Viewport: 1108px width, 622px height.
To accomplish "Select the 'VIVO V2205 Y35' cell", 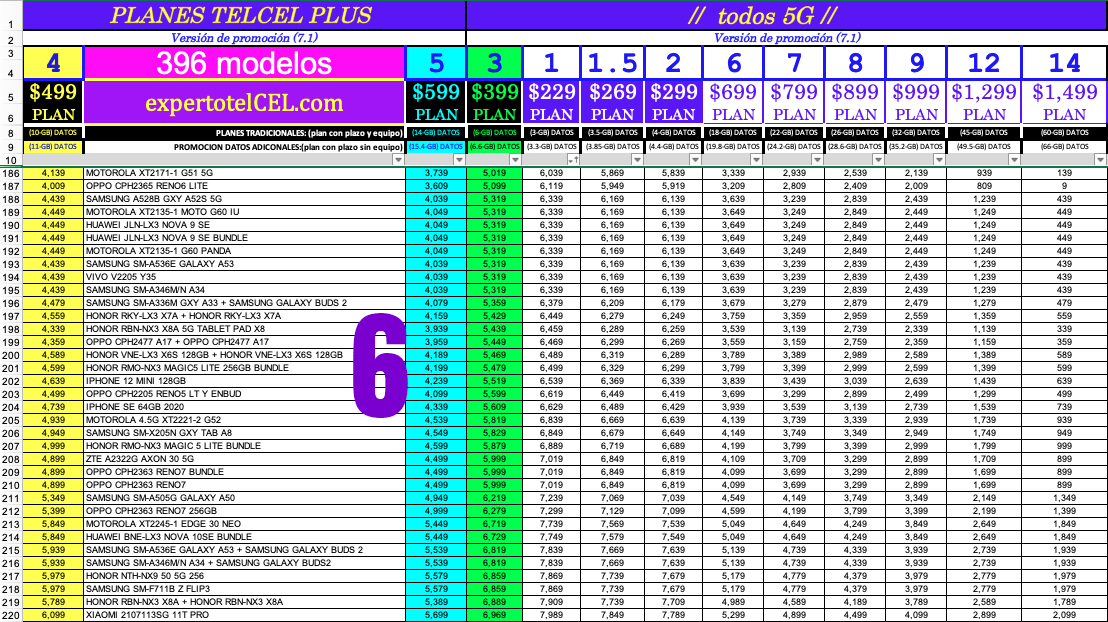I will point(244,277).
